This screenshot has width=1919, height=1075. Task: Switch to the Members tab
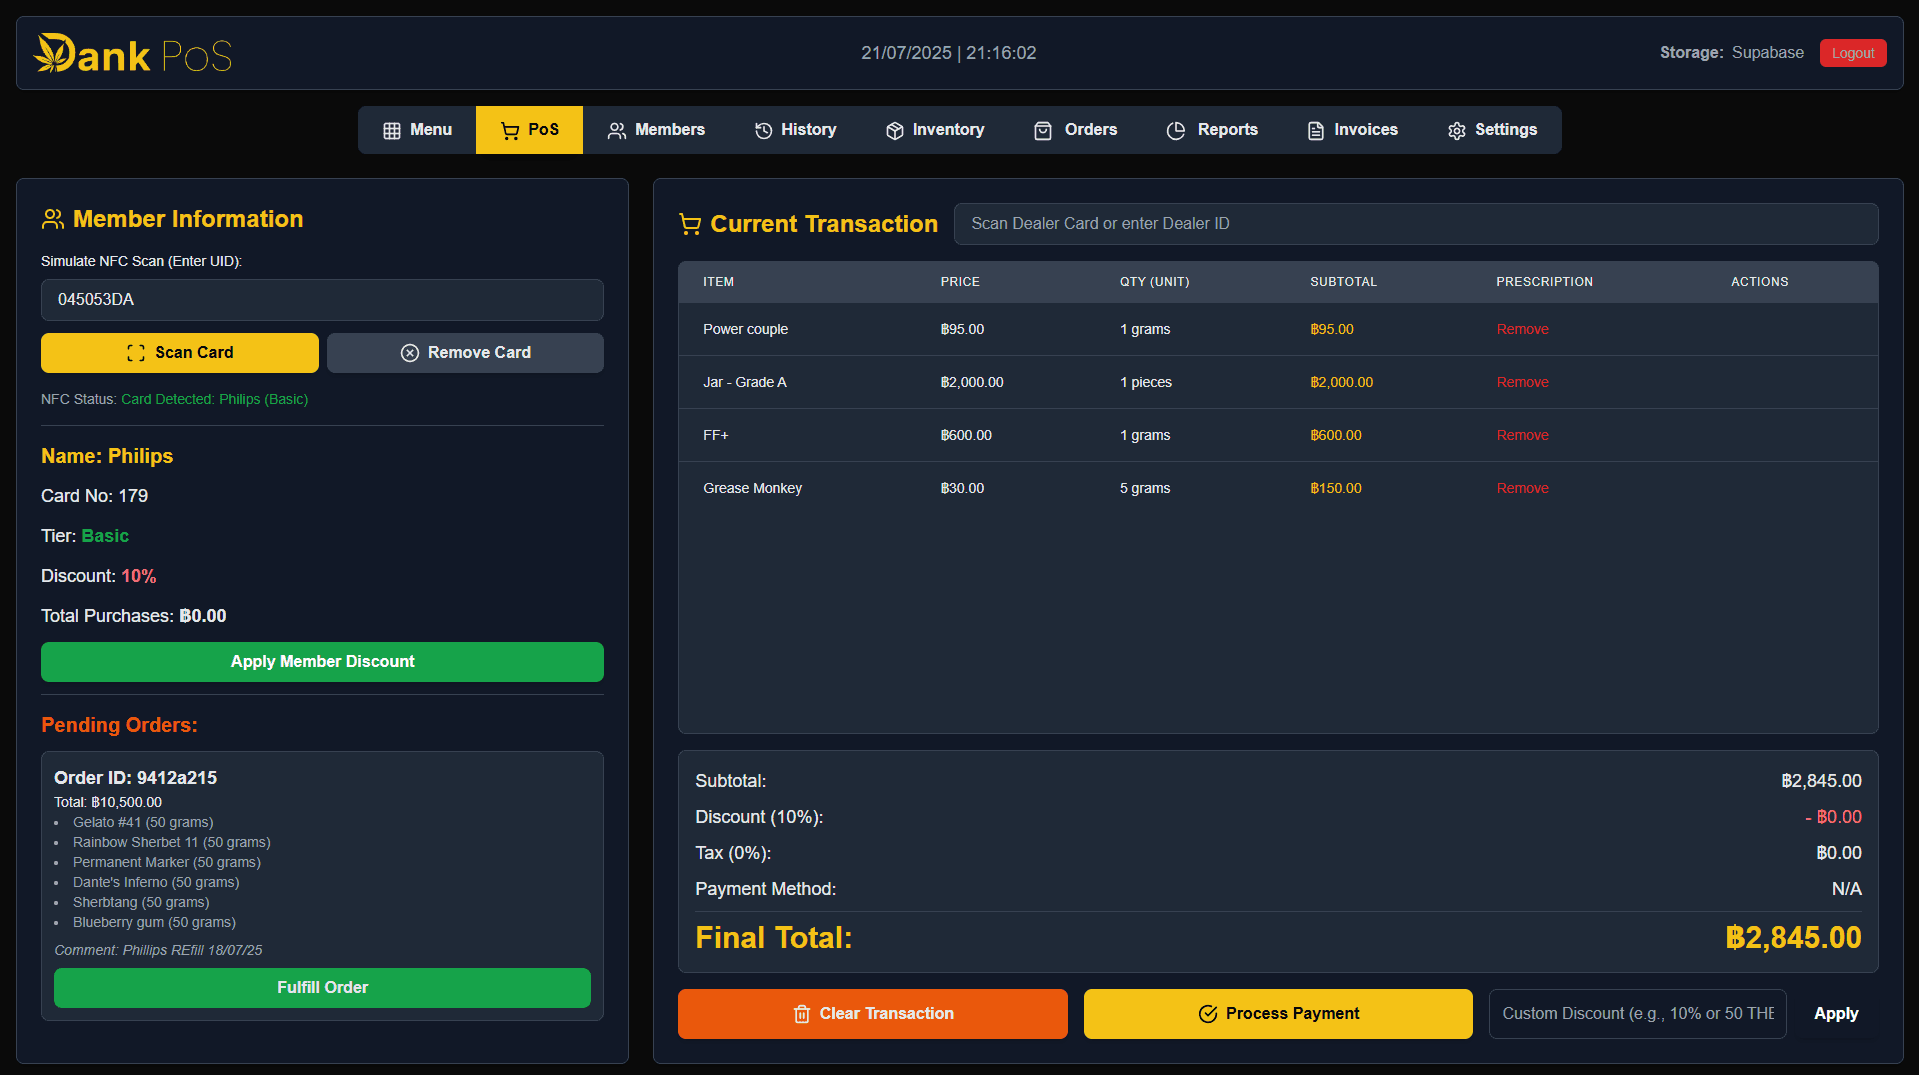(656, 130)
